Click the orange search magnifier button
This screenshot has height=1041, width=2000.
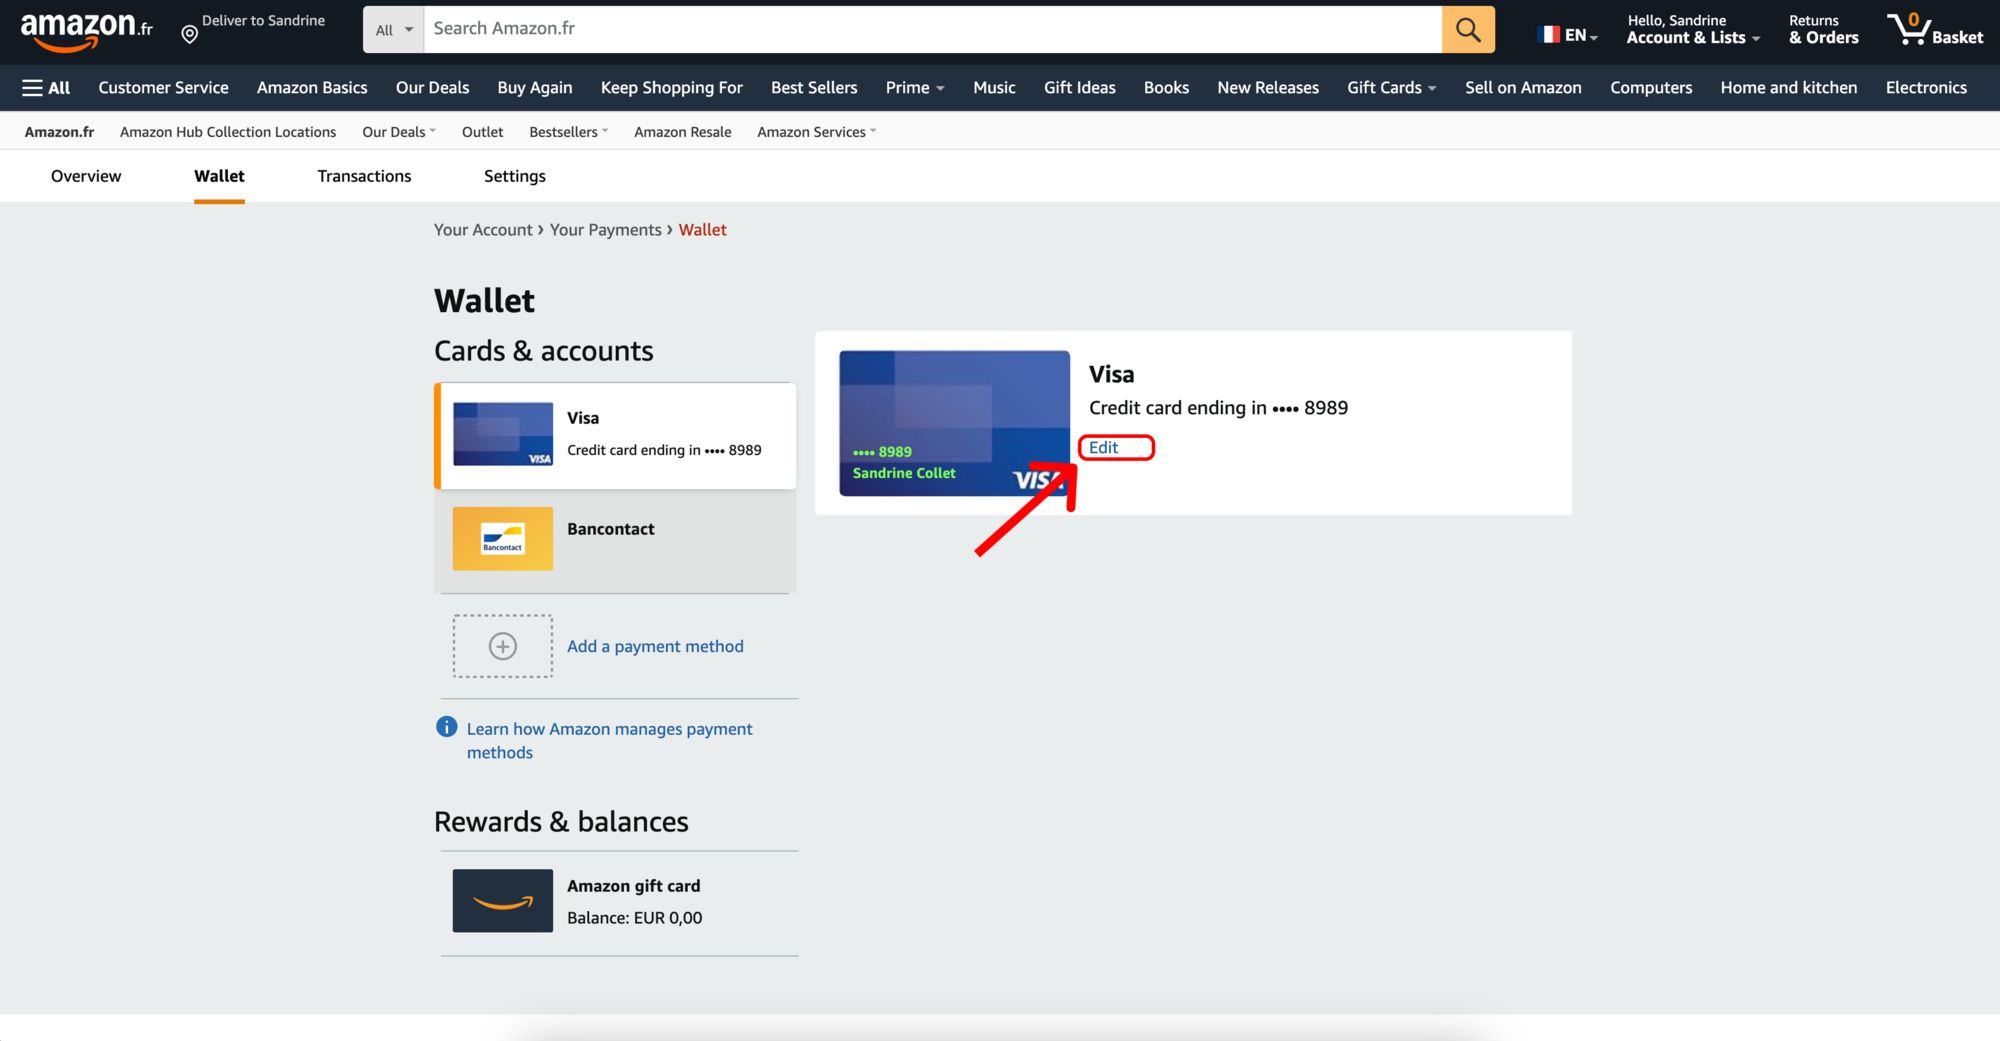1468,29
